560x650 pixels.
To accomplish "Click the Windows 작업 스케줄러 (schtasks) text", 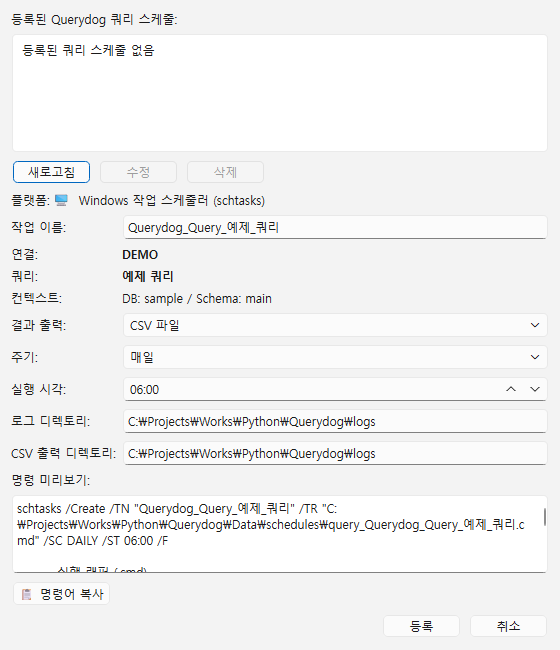I will (172, 201).
